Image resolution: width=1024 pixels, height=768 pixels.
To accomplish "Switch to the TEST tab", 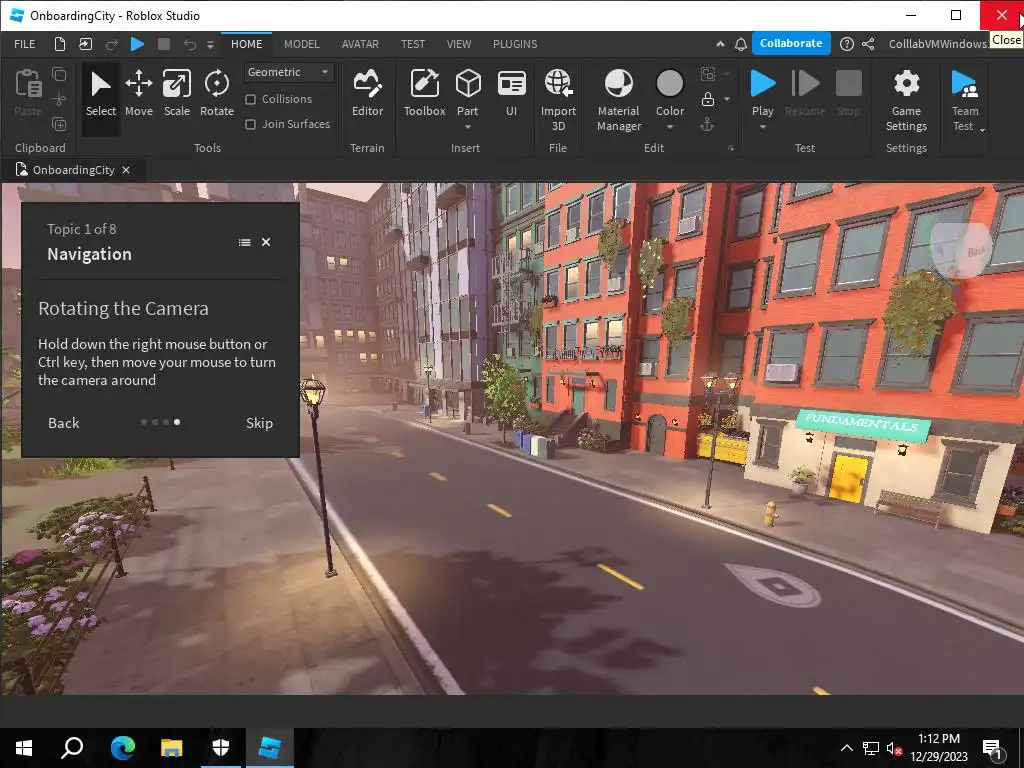I will tap(413, 44).
